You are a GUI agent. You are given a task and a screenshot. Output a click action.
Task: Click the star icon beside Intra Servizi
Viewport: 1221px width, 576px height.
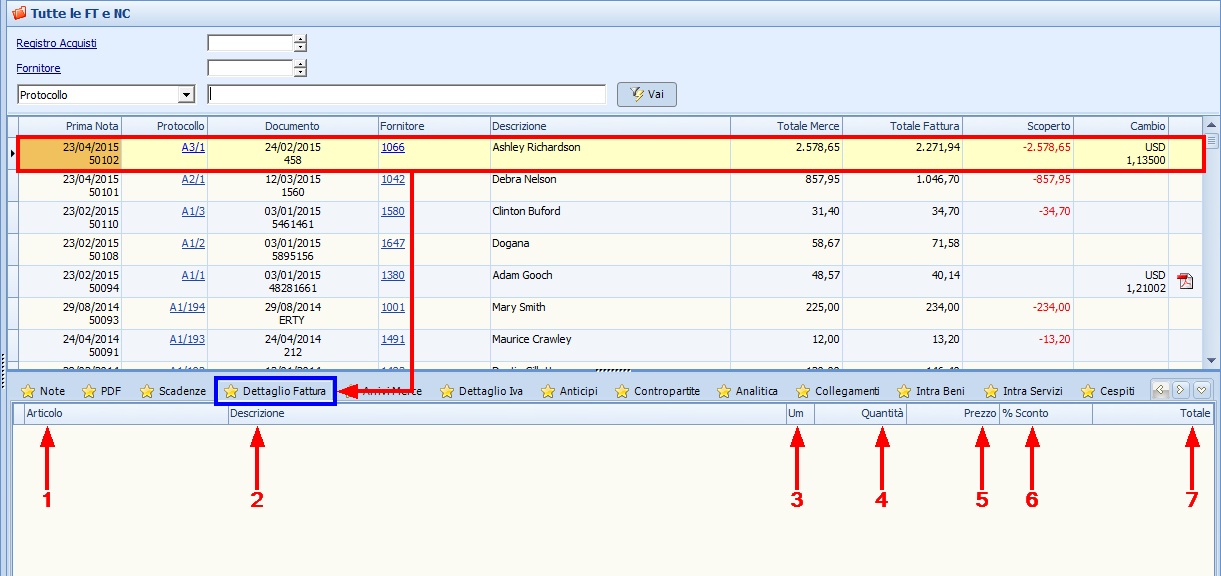pos(991,391)
